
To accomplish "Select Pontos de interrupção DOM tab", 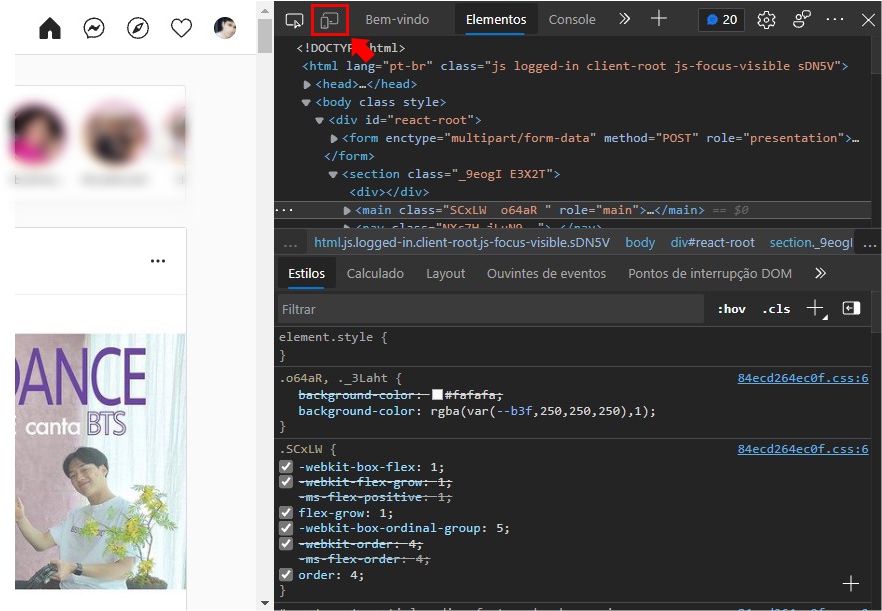I will coord(710,273).
